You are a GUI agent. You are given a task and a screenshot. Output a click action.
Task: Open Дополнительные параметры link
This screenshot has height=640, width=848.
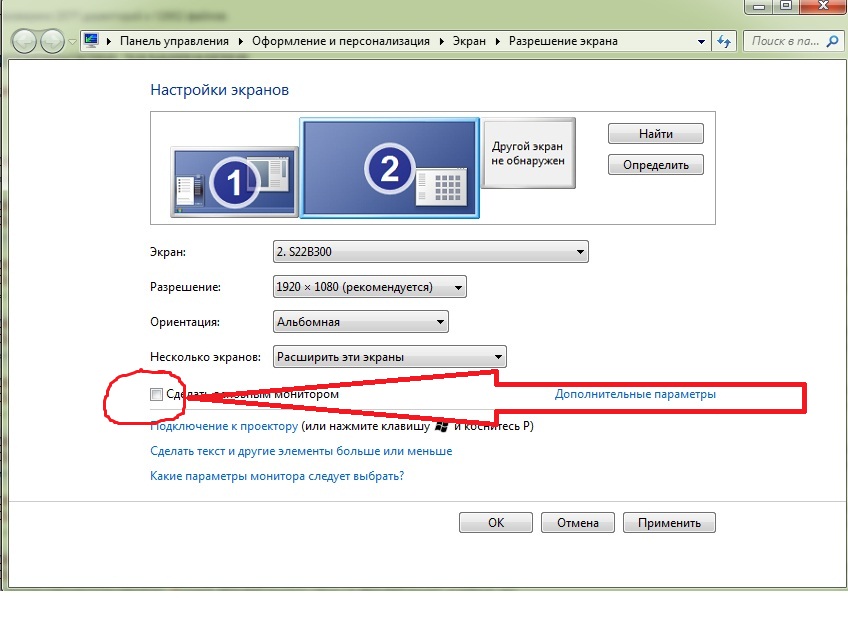click(635, 394)
